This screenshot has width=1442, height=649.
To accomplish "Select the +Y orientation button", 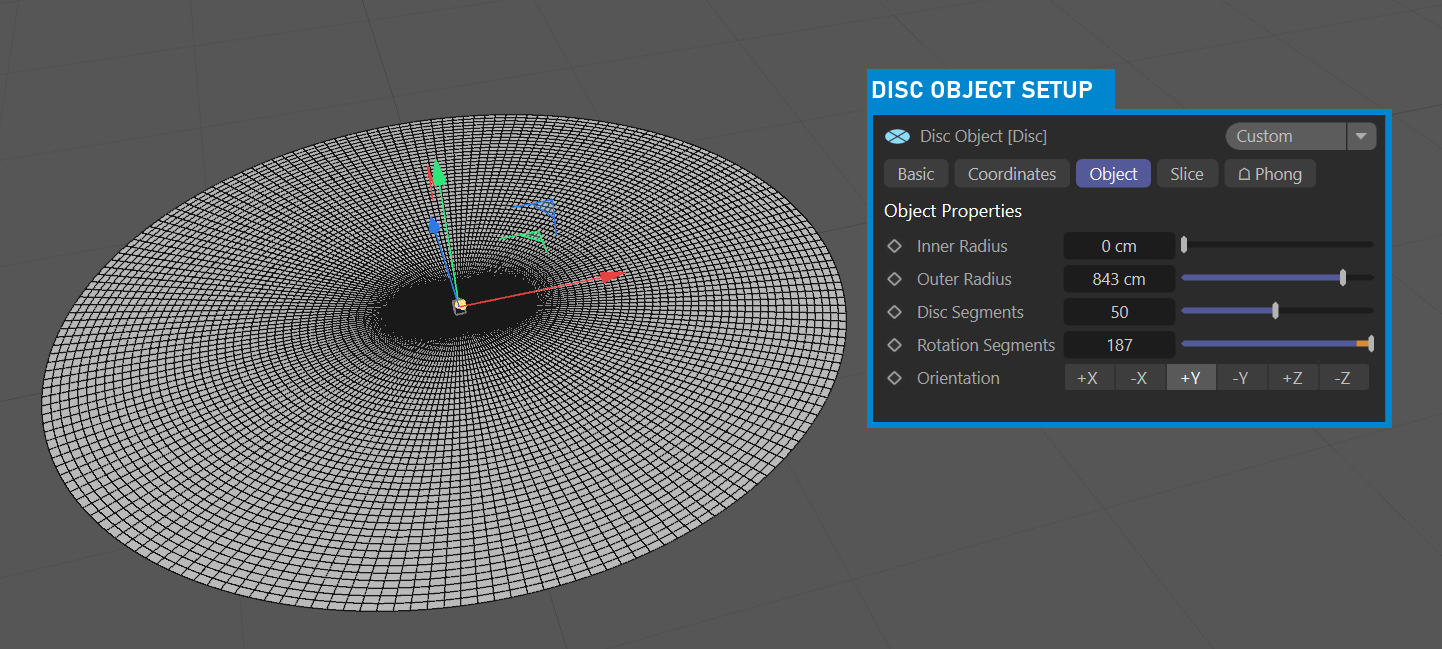I will [x=1190, y=378].
